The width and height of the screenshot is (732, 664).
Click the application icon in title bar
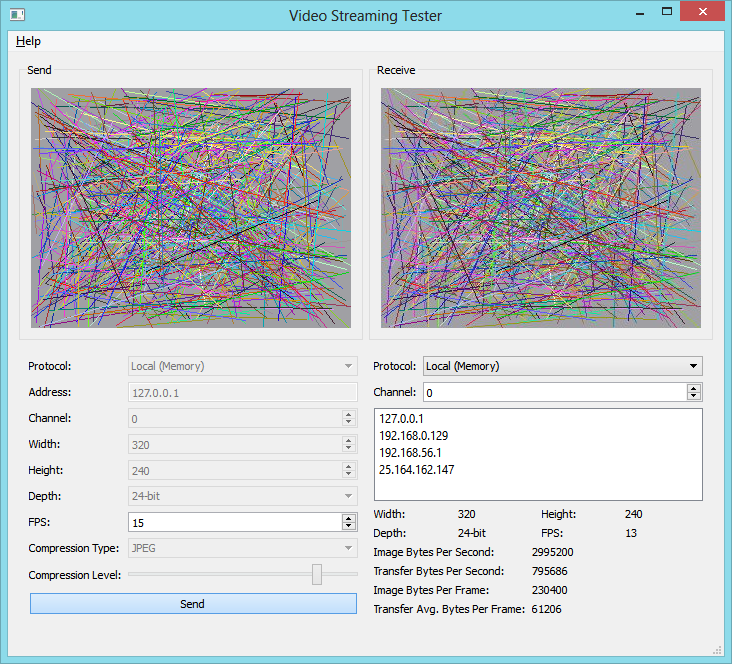(x=17, y=15)
